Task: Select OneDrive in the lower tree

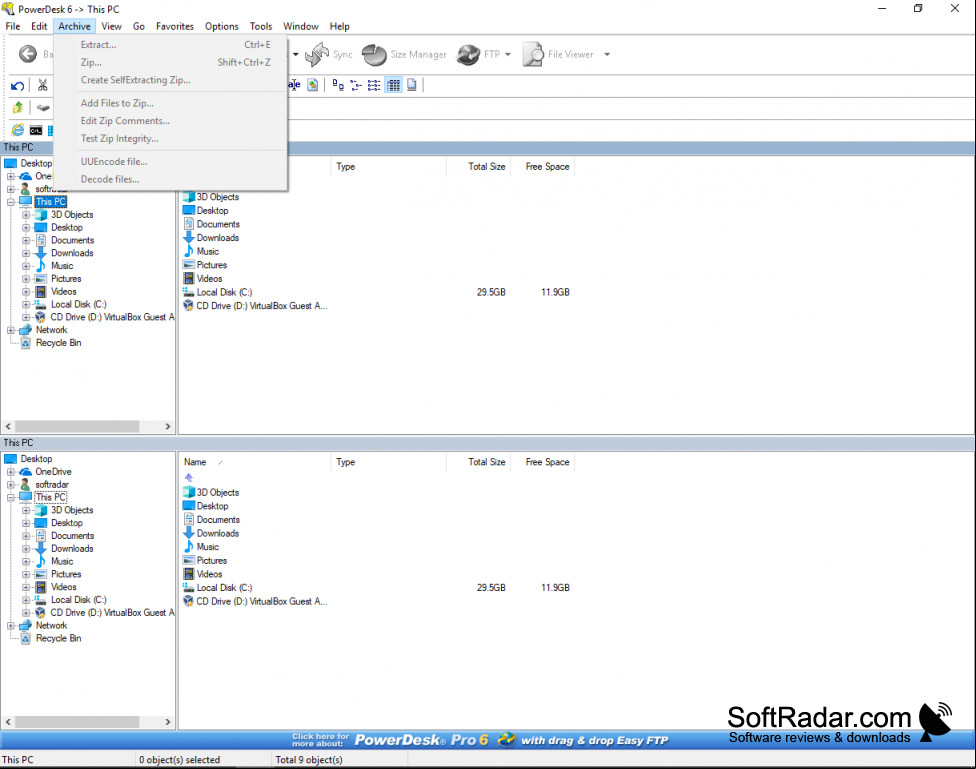Action: [x=54, y=471]
